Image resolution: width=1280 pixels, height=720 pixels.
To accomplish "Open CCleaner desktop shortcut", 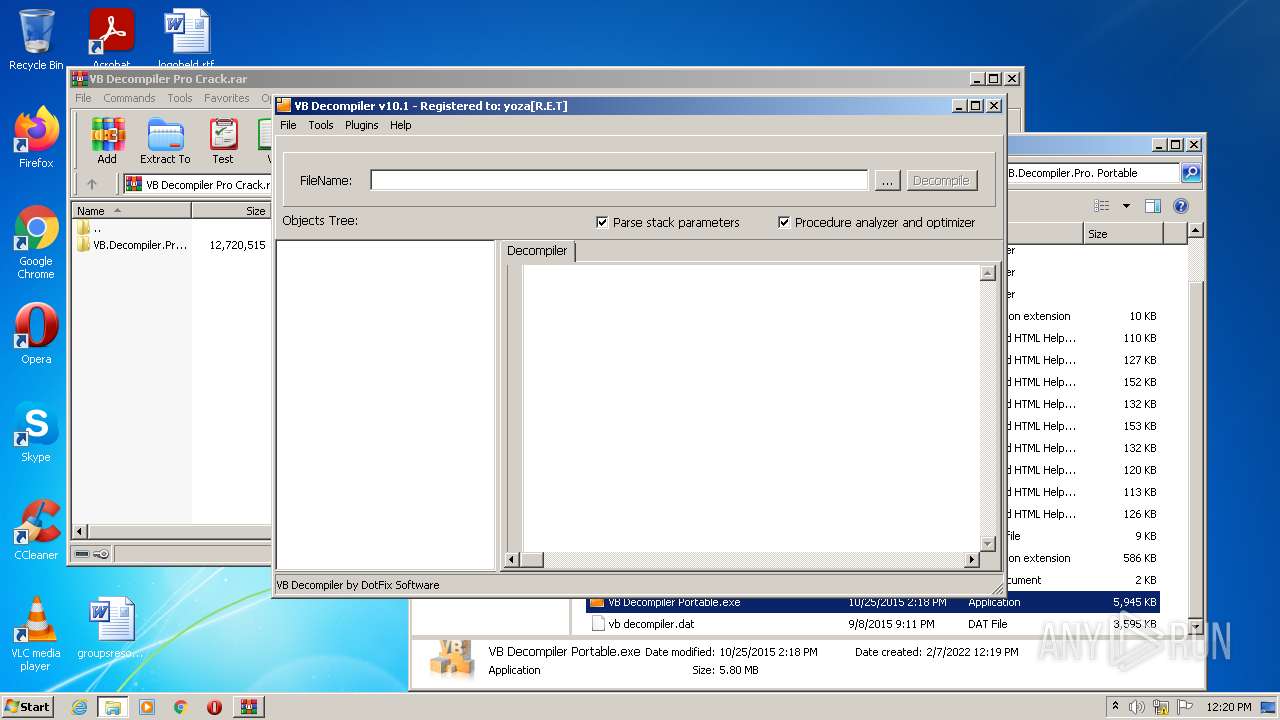I will click(36, 530).
